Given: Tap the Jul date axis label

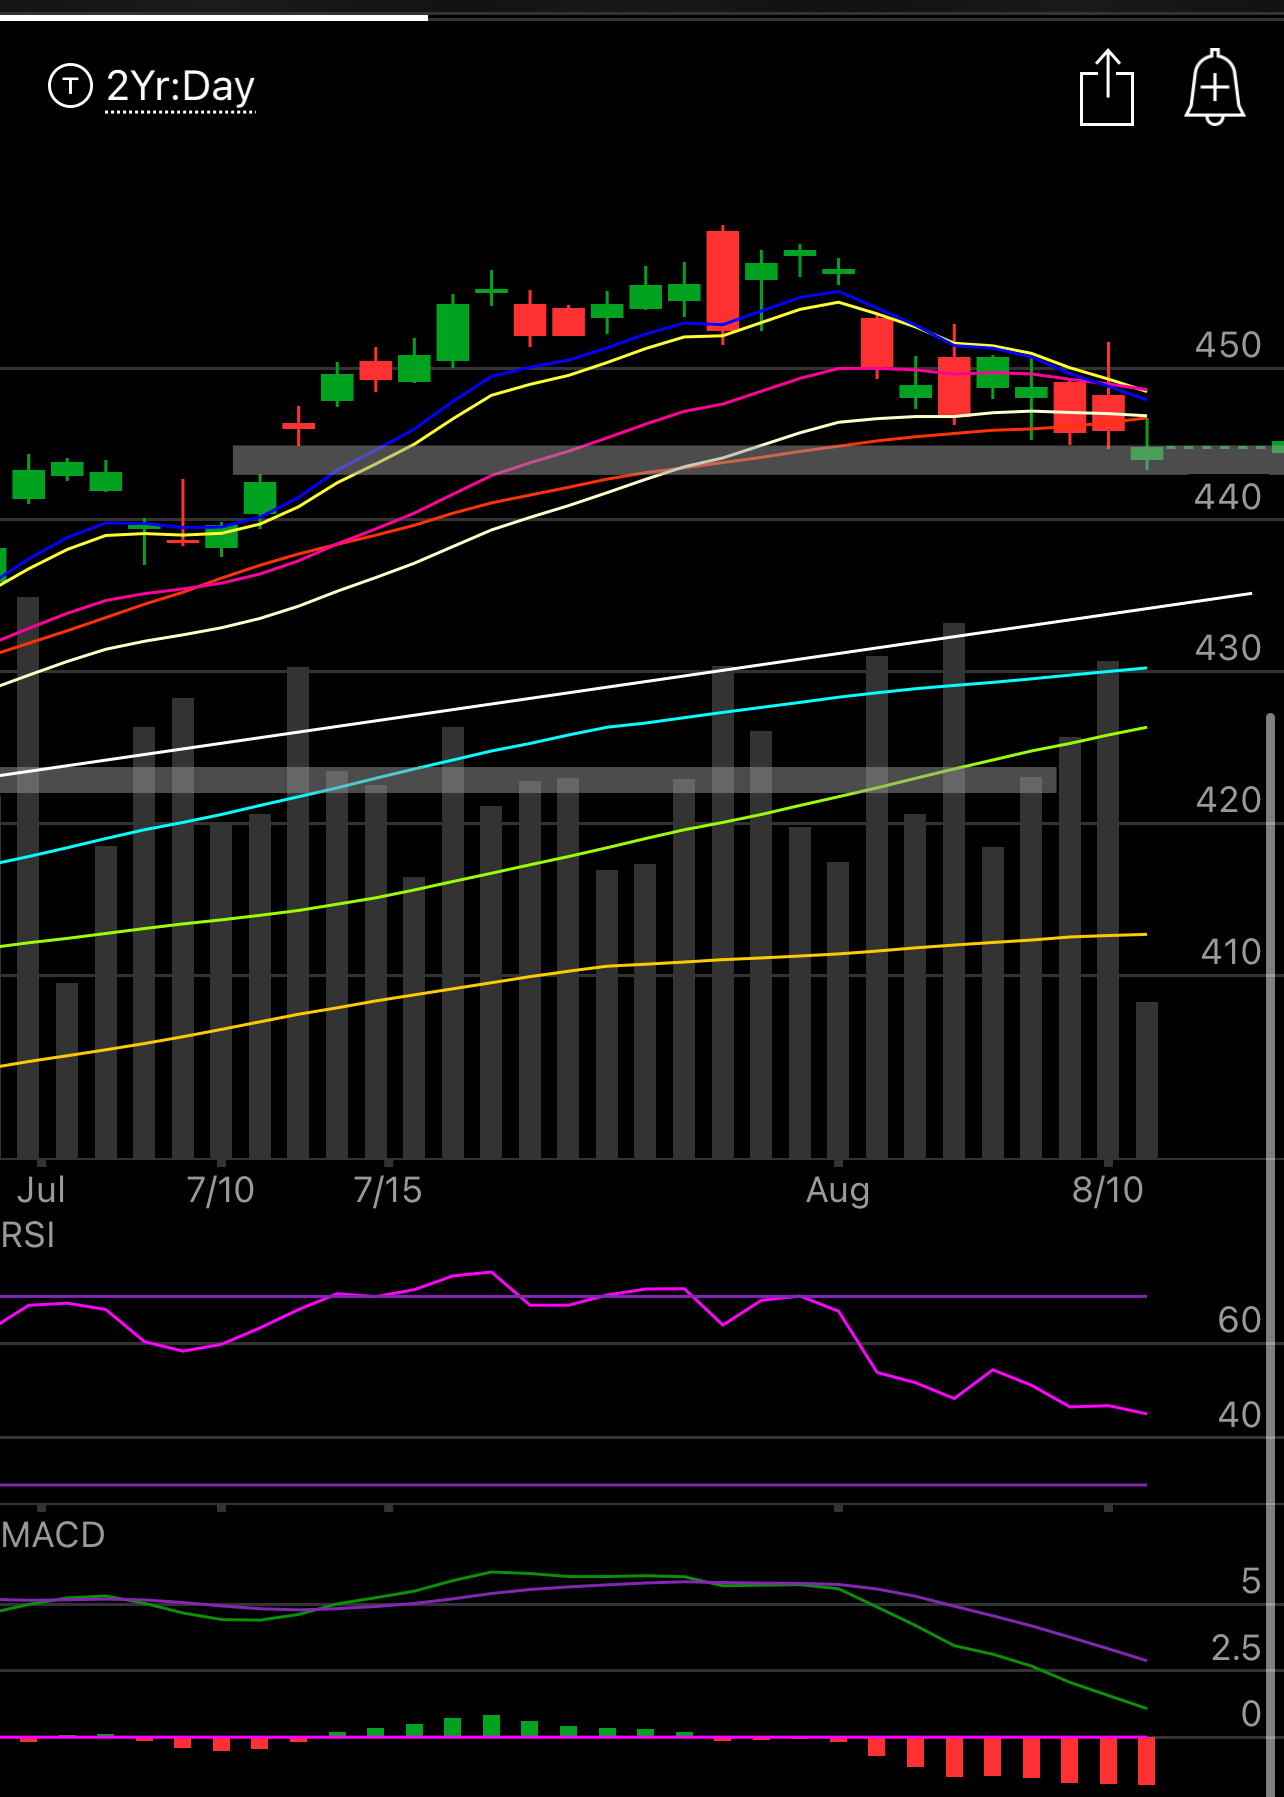Looking at the screenshot, I should point(41,1190).
